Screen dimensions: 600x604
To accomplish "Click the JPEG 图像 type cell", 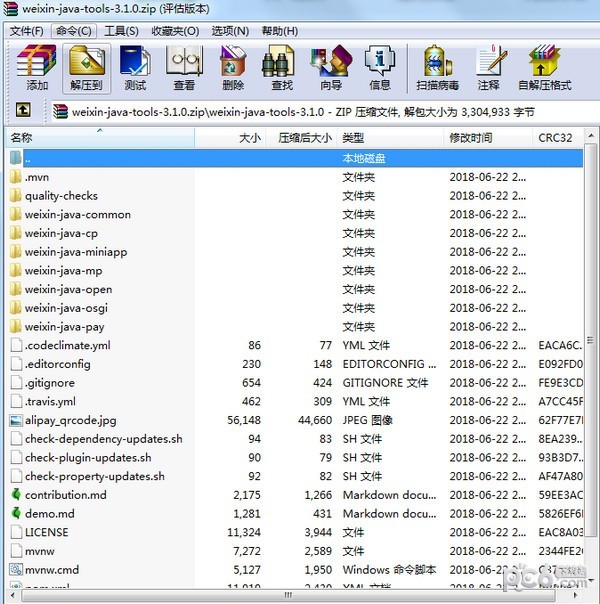I will pyautogui.click(x=367, y=420).
